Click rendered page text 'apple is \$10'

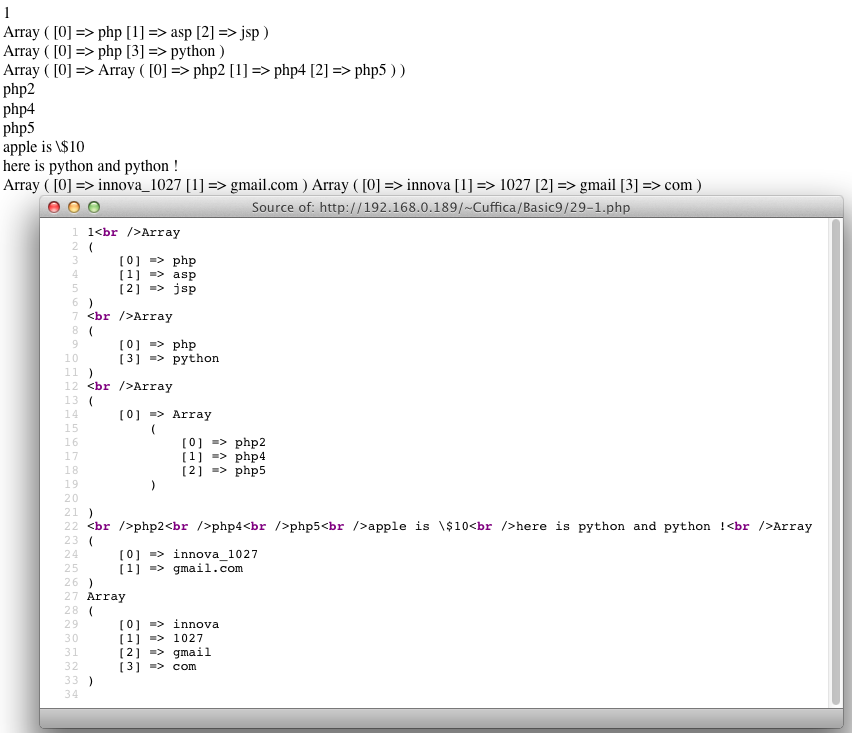point(44,147)
